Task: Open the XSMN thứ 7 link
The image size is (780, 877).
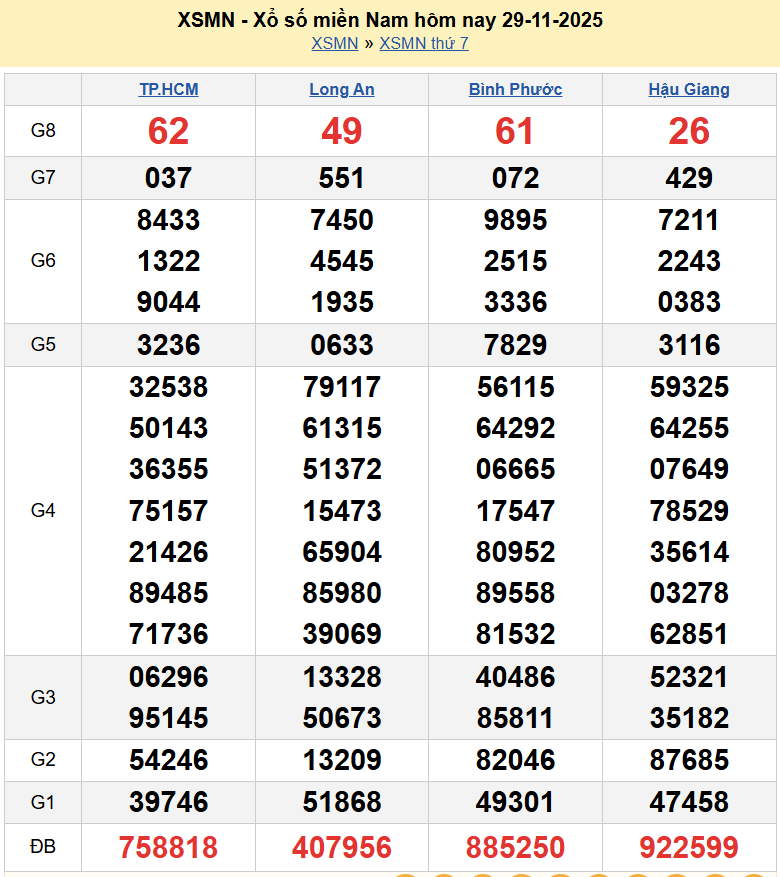Action: [424, 43]
